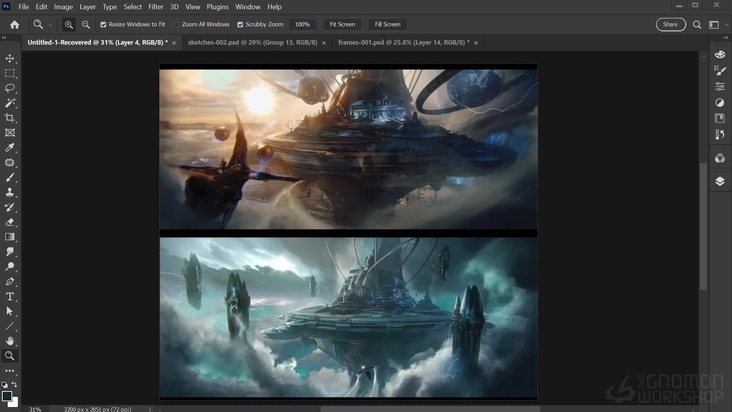Enable Zoom All Windows checkbox
Image resolution: width=732 pixels, height=412 pixels.
(177, 24)
